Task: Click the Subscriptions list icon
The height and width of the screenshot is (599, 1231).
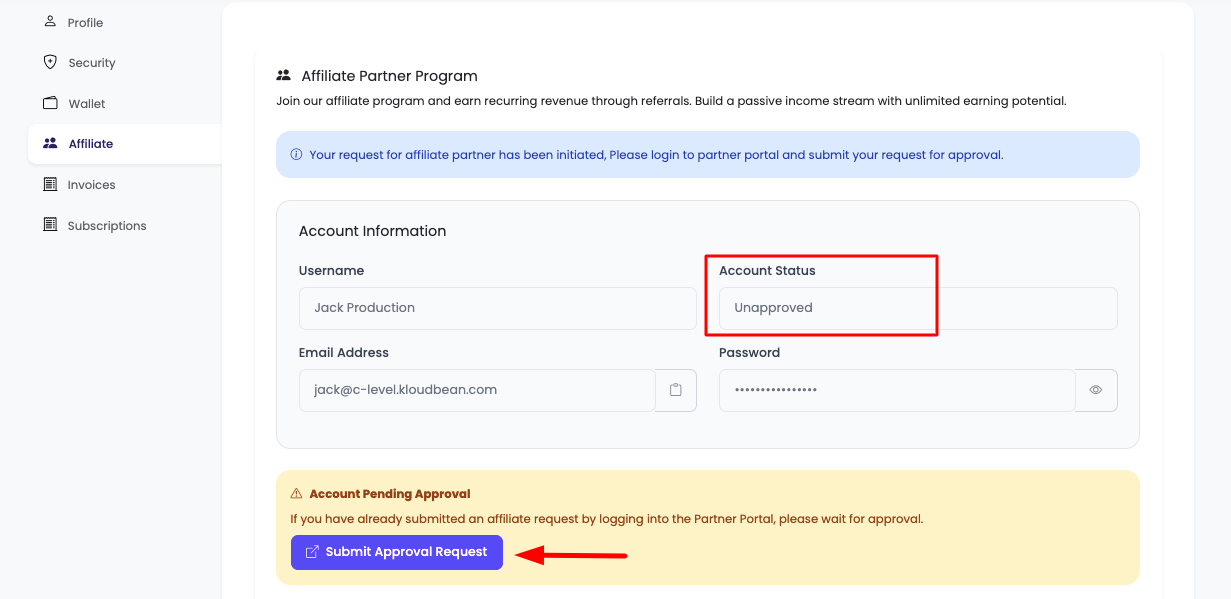Action: (48, 224)
